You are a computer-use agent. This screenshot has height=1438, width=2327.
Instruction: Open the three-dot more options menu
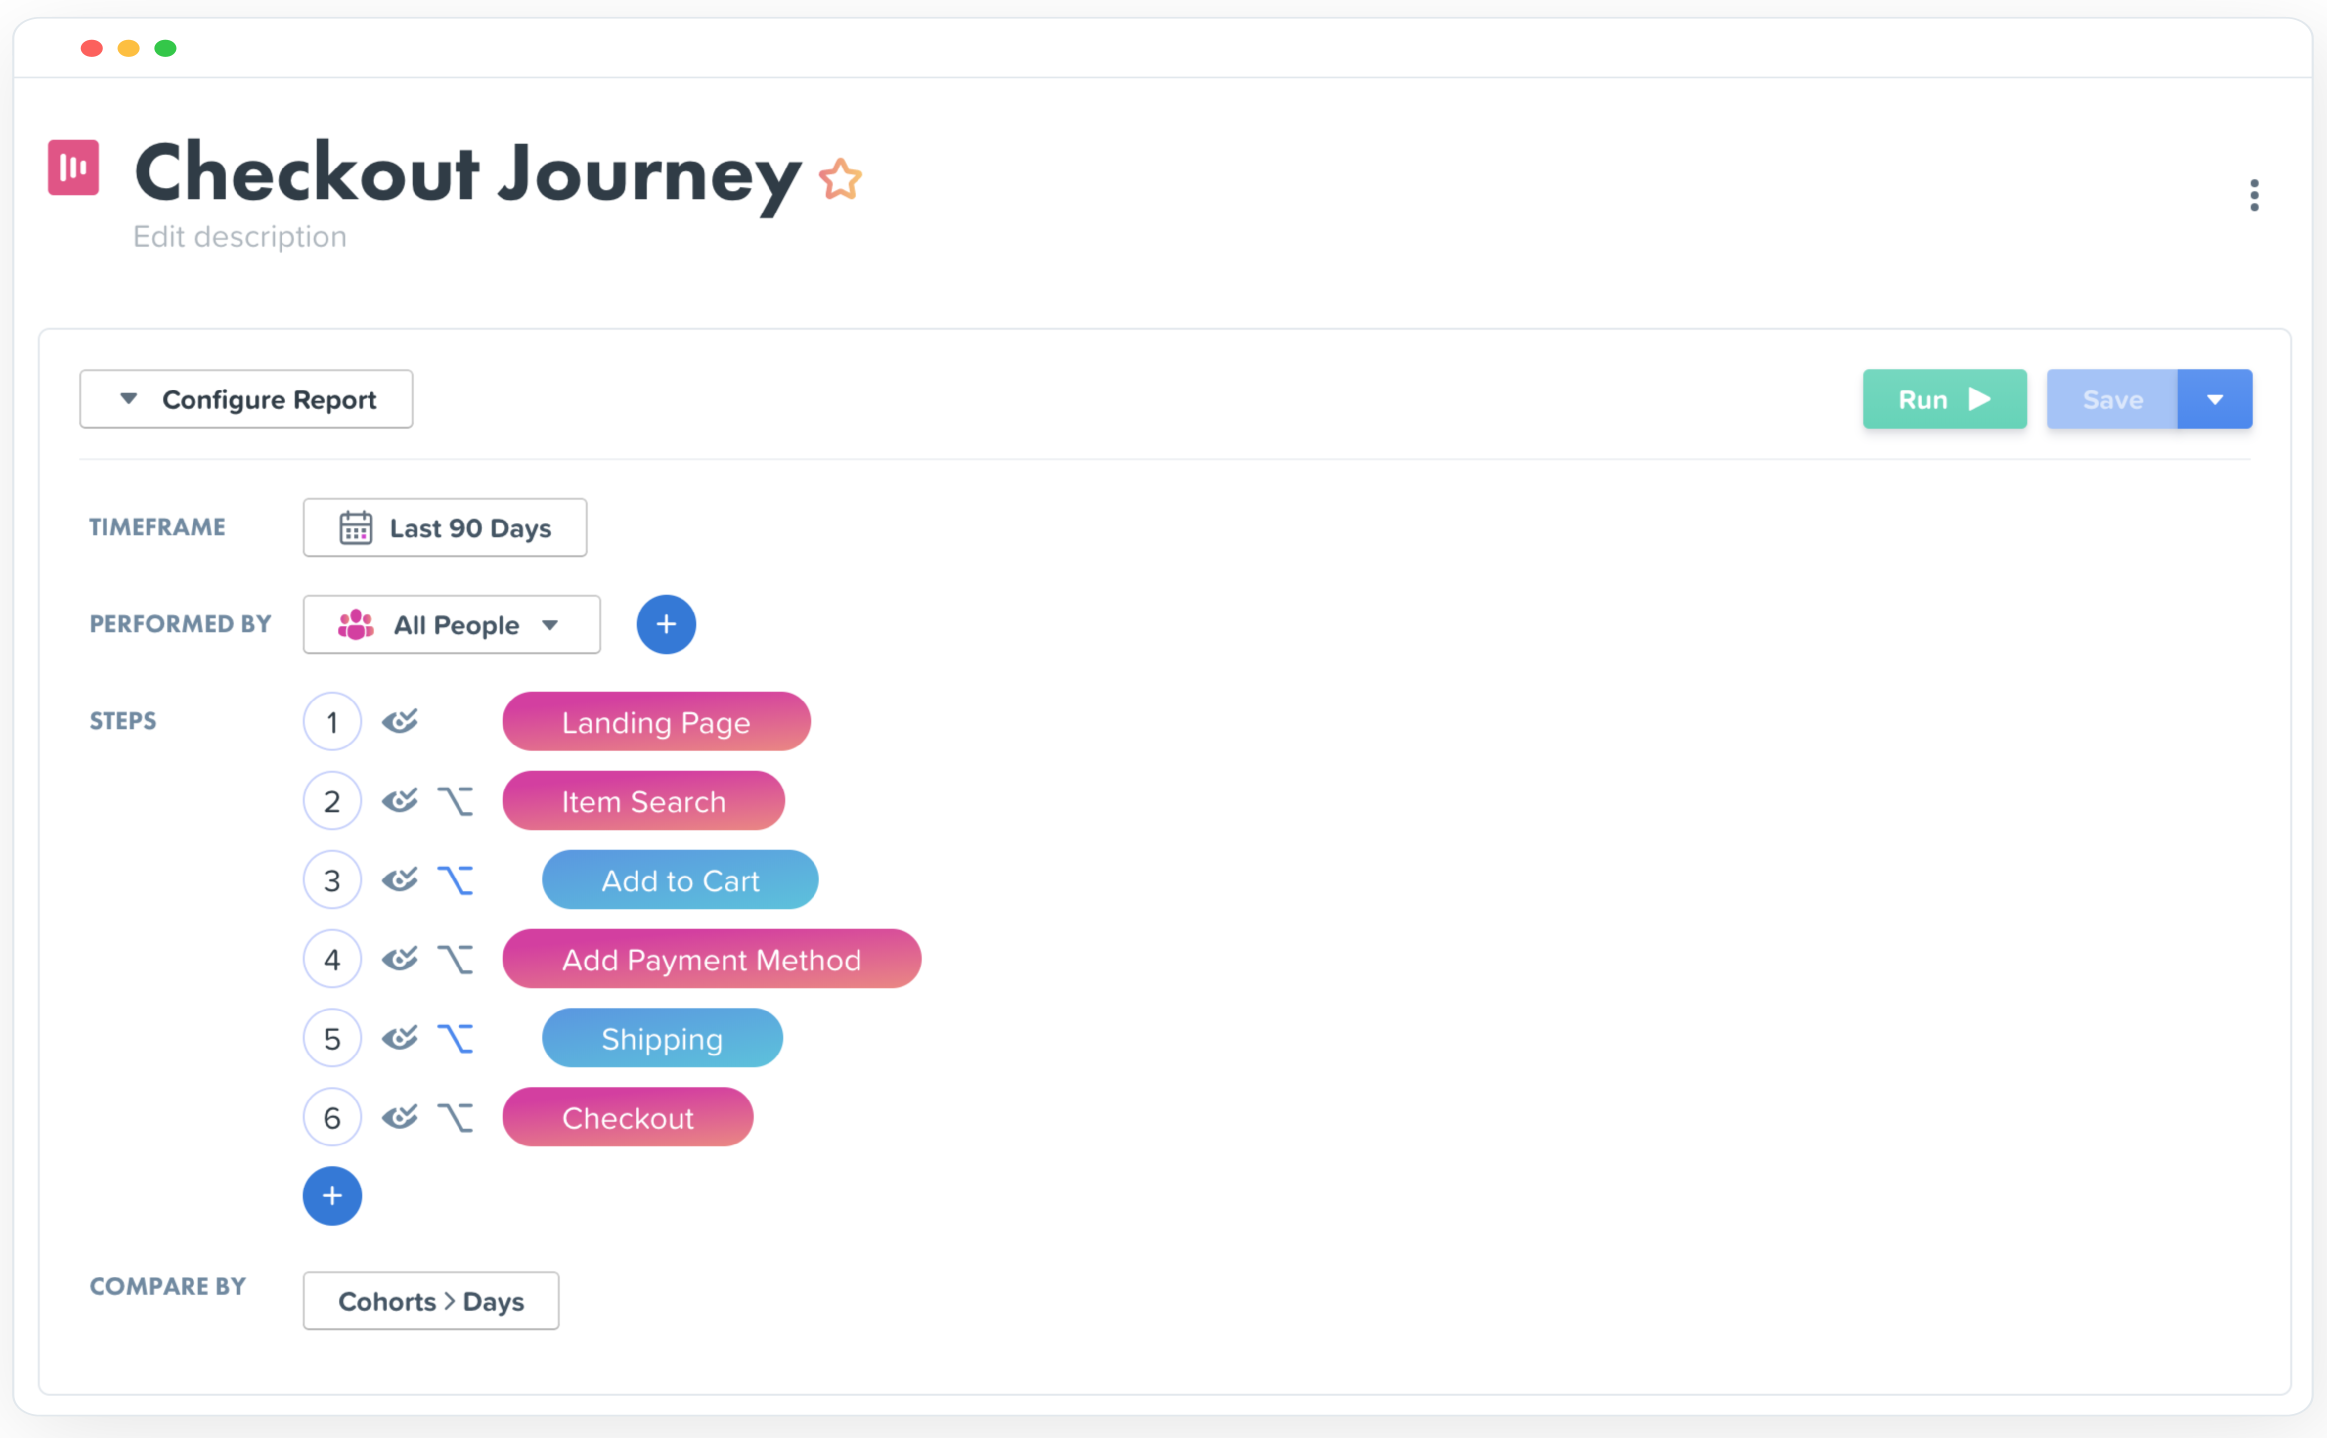tap(2254, 195)
